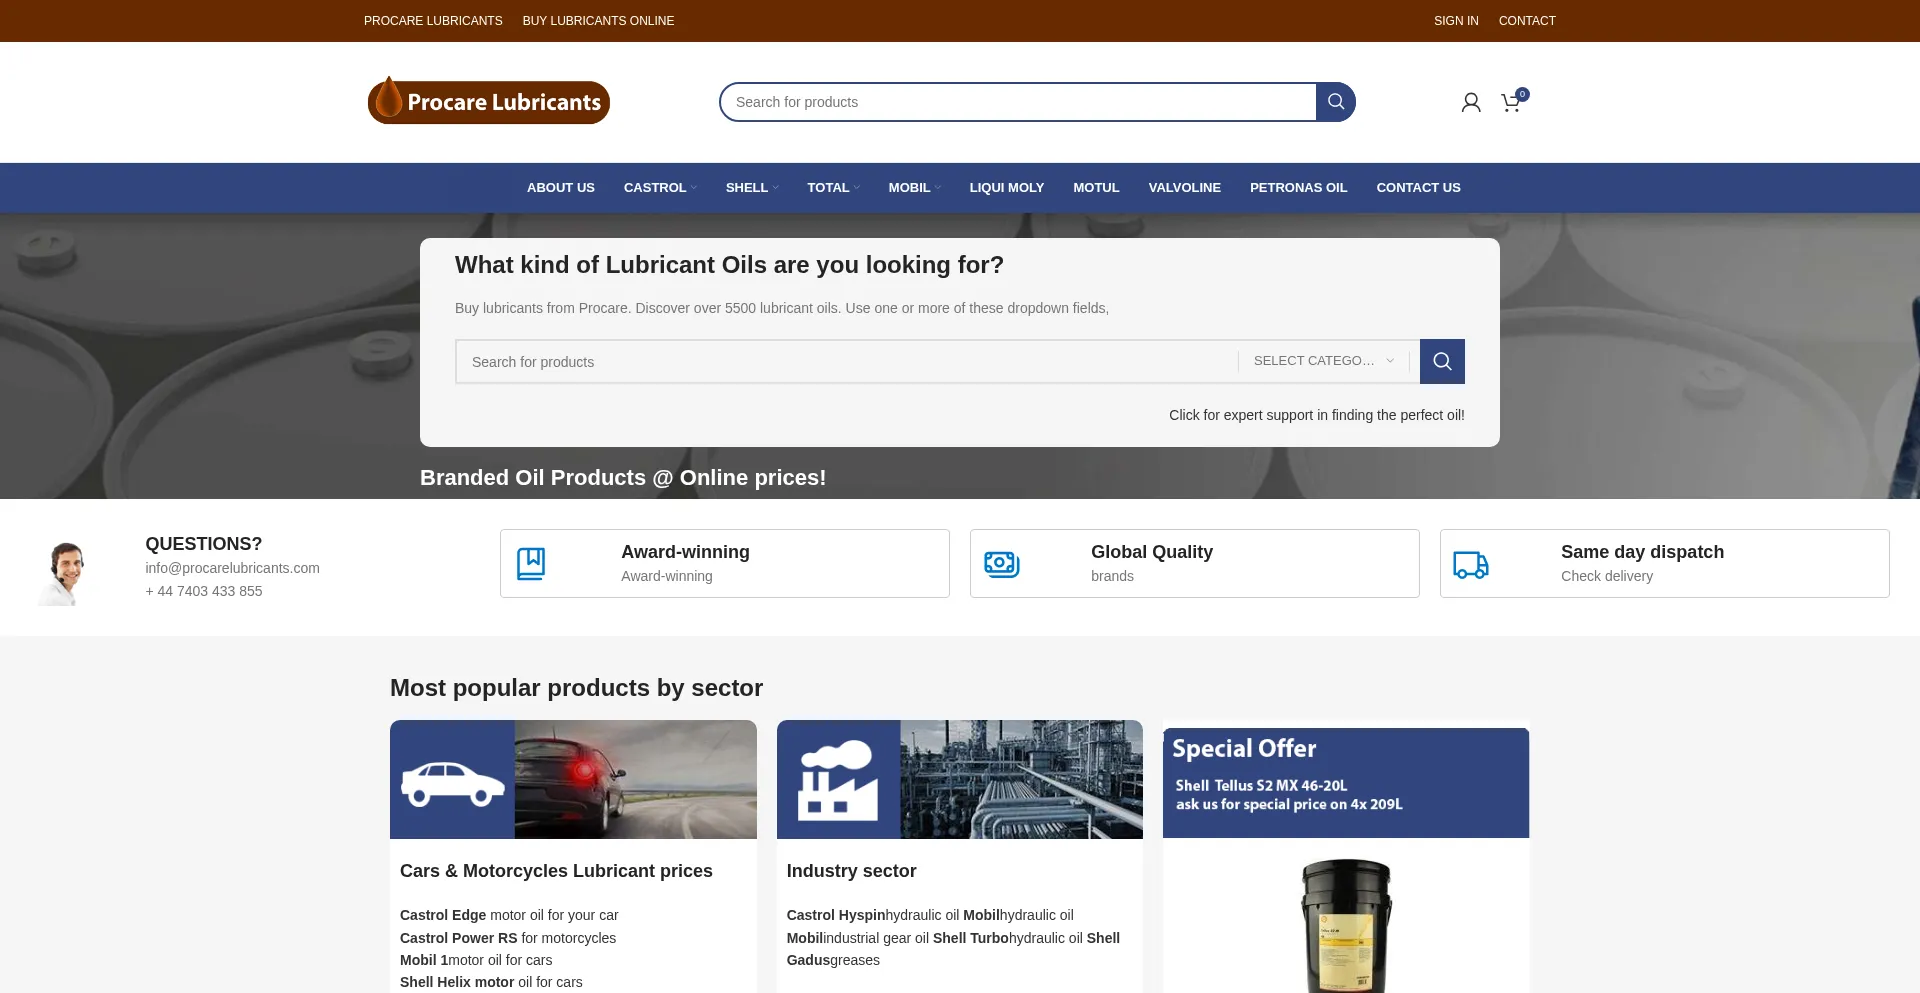
Task: Click the header search magnifier button
Action: tap(1336, 102)
